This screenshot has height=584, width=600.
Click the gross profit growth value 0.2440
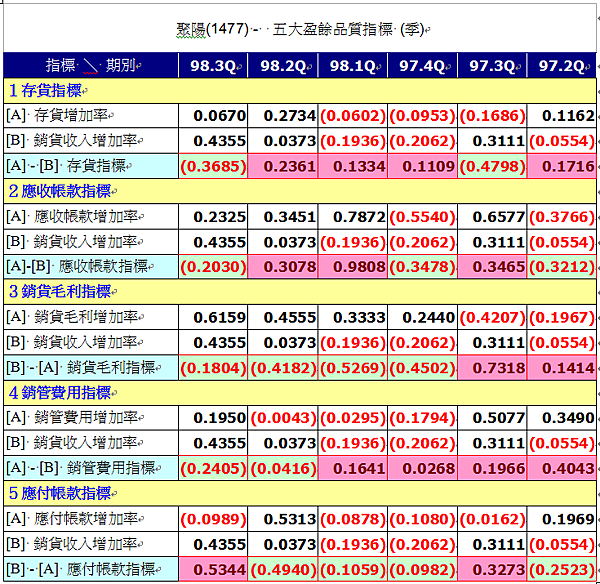(x=429, y=317)
